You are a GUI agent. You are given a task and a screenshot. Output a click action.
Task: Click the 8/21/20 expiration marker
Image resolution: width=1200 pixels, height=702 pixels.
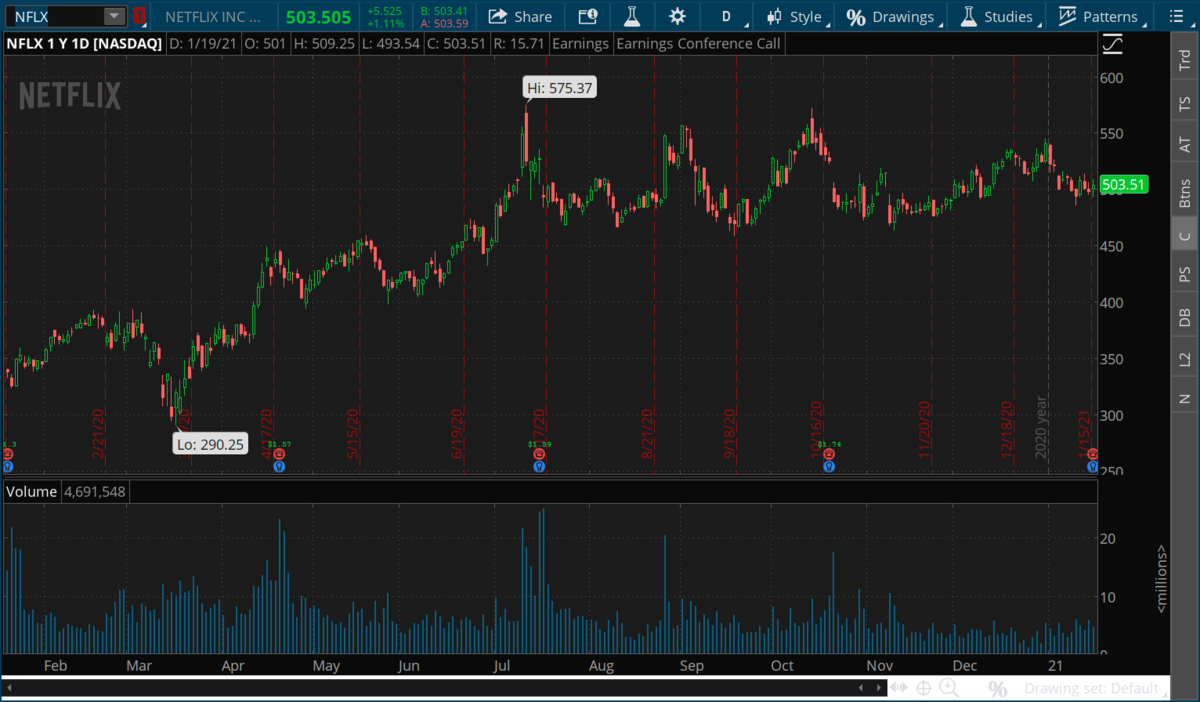coord(648,432)
